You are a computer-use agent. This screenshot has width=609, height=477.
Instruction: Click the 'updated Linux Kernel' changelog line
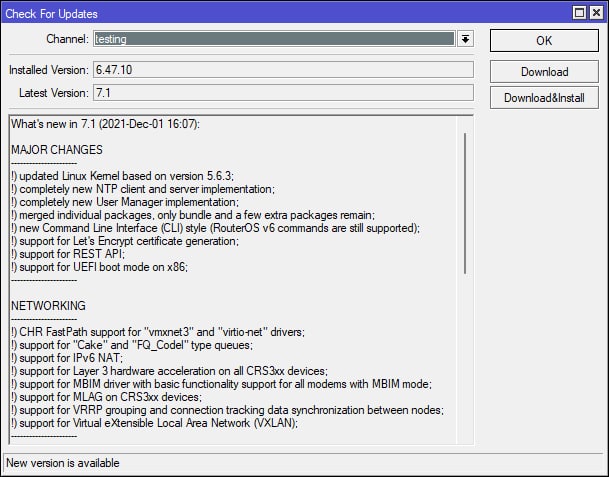(122, 176)
